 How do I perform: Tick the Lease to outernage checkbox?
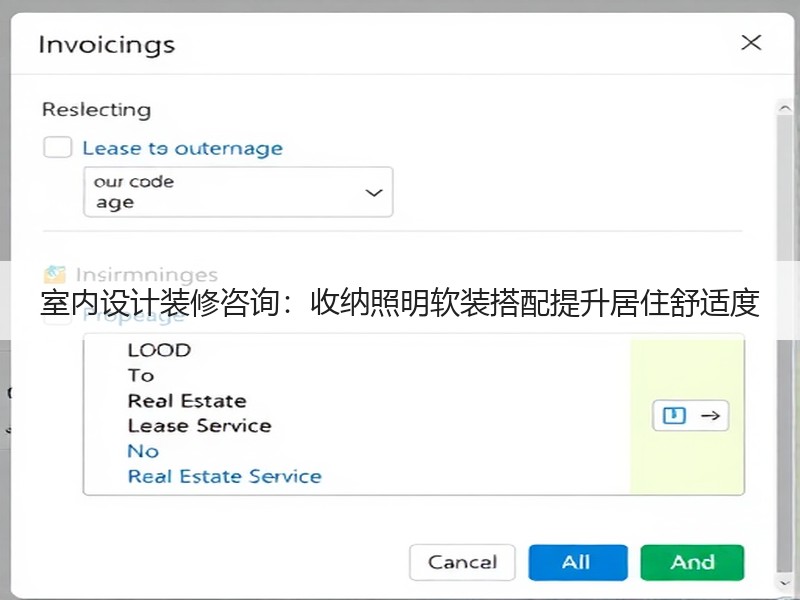[x=57, y=147]
